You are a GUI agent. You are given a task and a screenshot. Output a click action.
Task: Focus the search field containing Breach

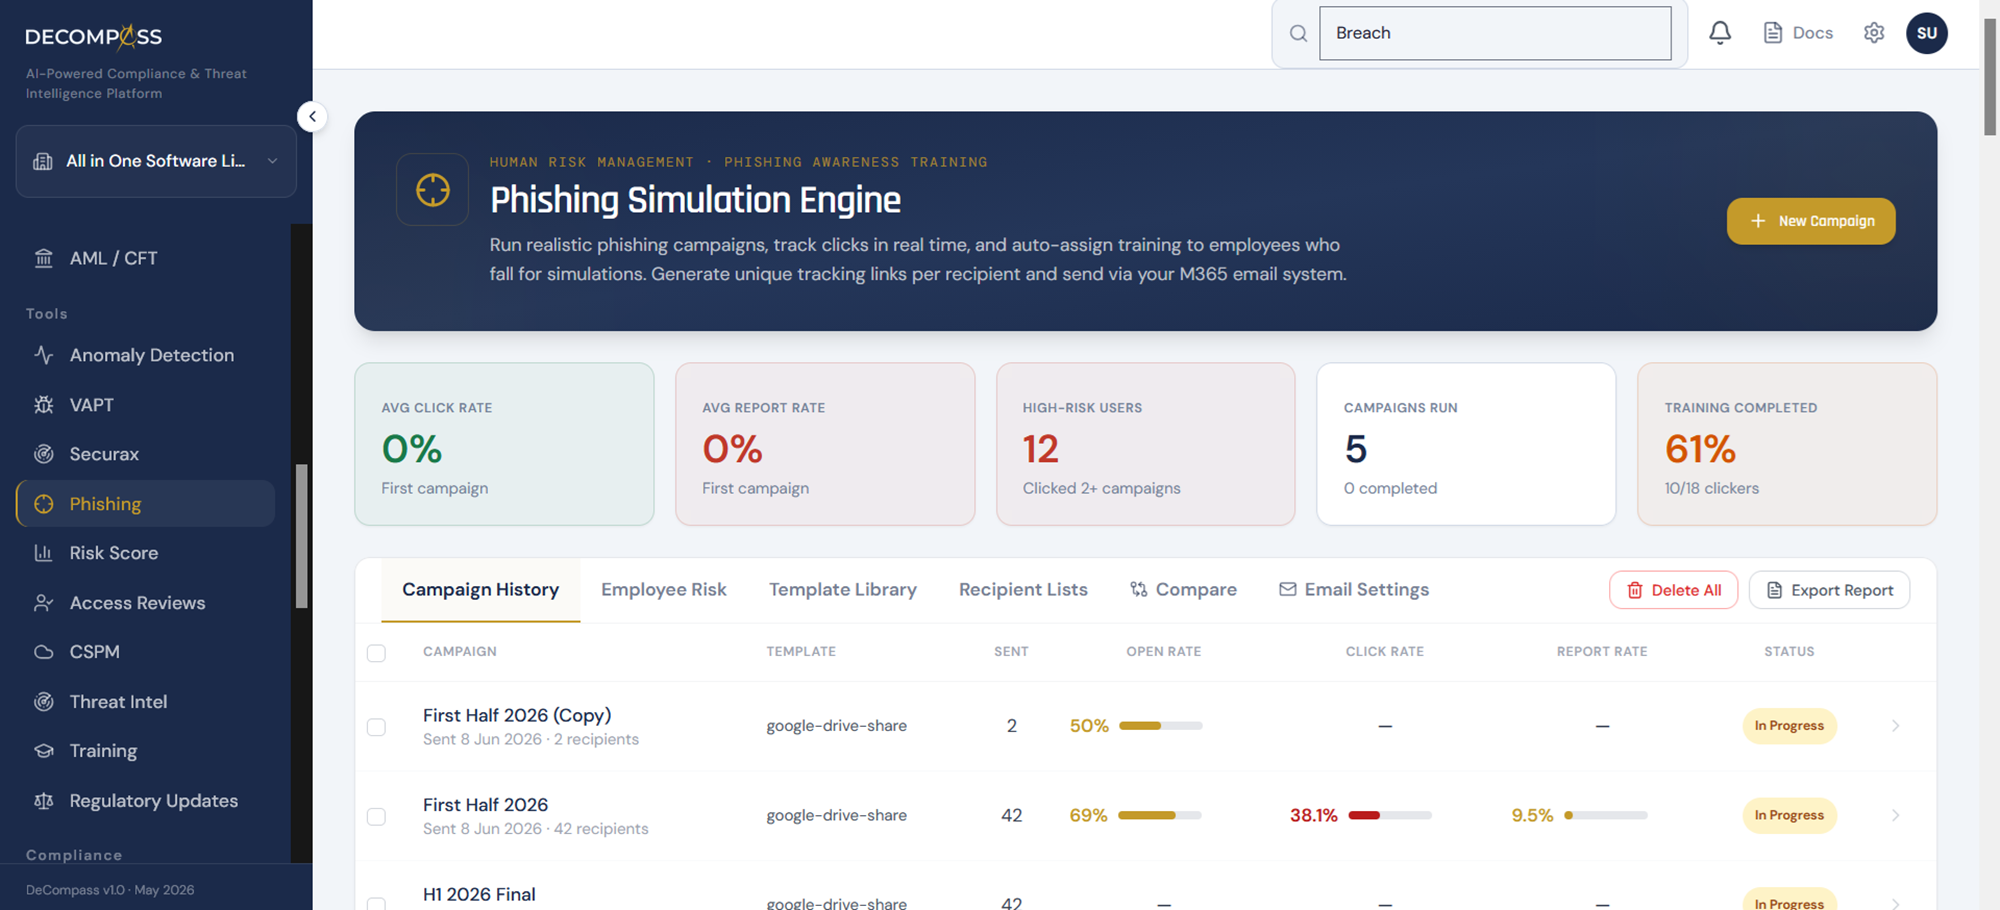[x=1495, y=33]
